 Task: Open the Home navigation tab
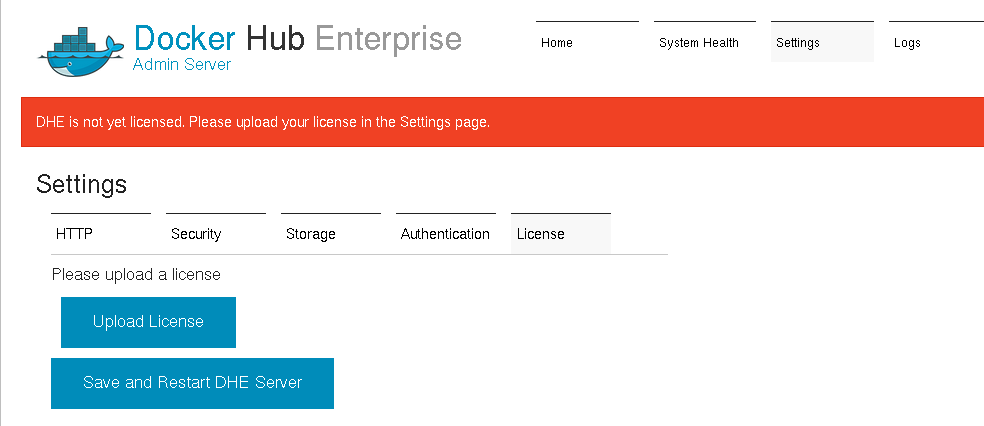tap(587, 42)
